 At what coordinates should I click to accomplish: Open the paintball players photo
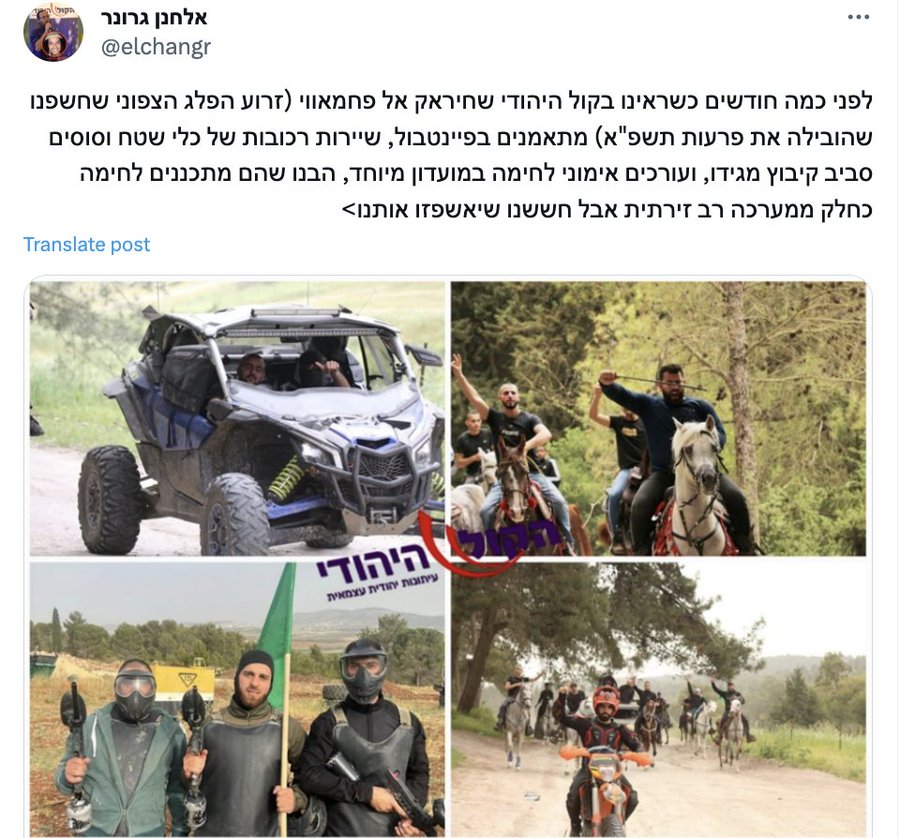pyautogui.click(x=237, y=699)
